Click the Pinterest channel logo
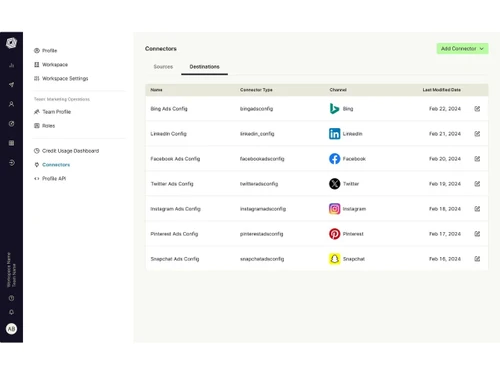The image size is (500, 375). click(x=334, y=234)
